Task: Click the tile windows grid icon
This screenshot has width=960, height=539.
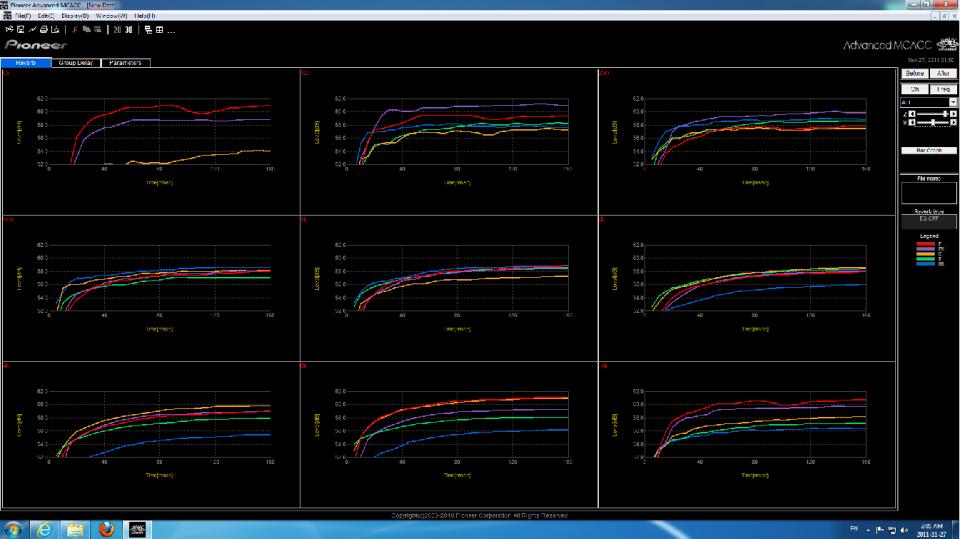Action: pyautogui.click(x=160, y=30)
